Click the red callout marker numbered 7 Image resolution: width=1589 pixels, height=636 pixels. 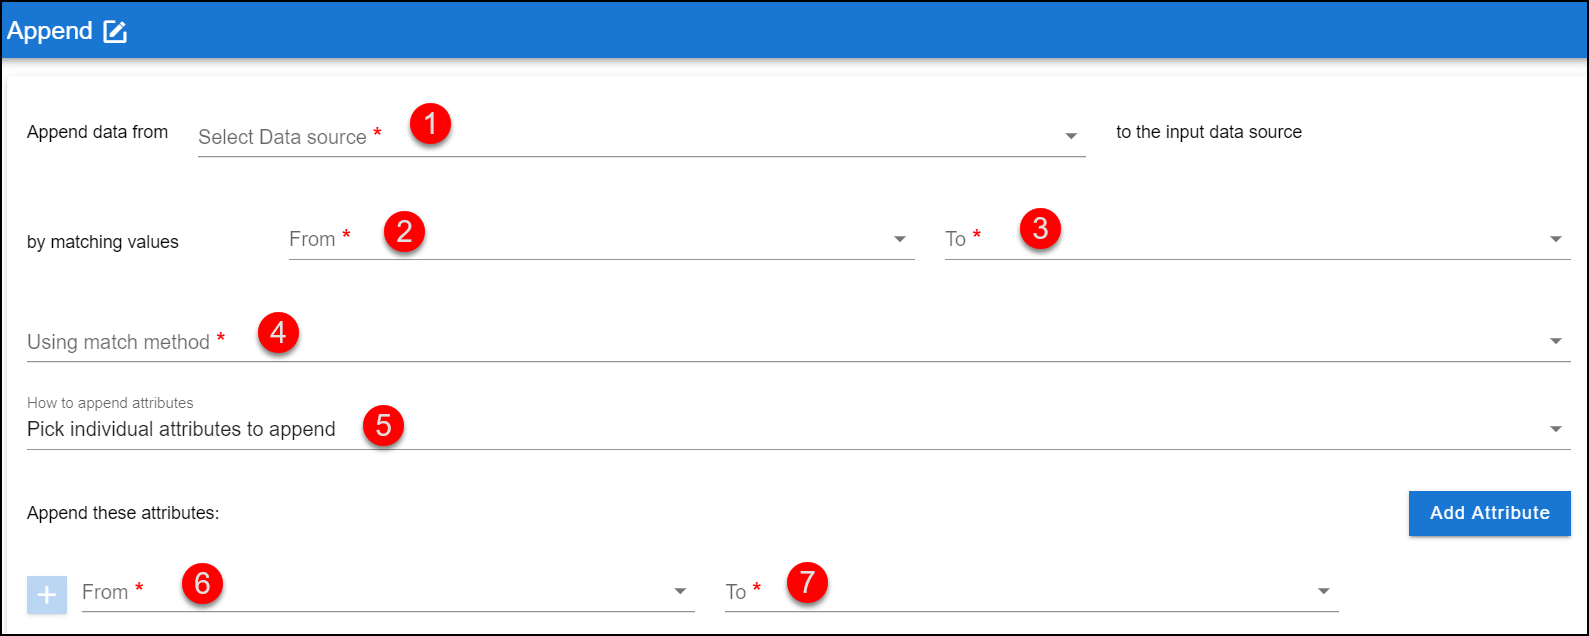pos(807,583)
